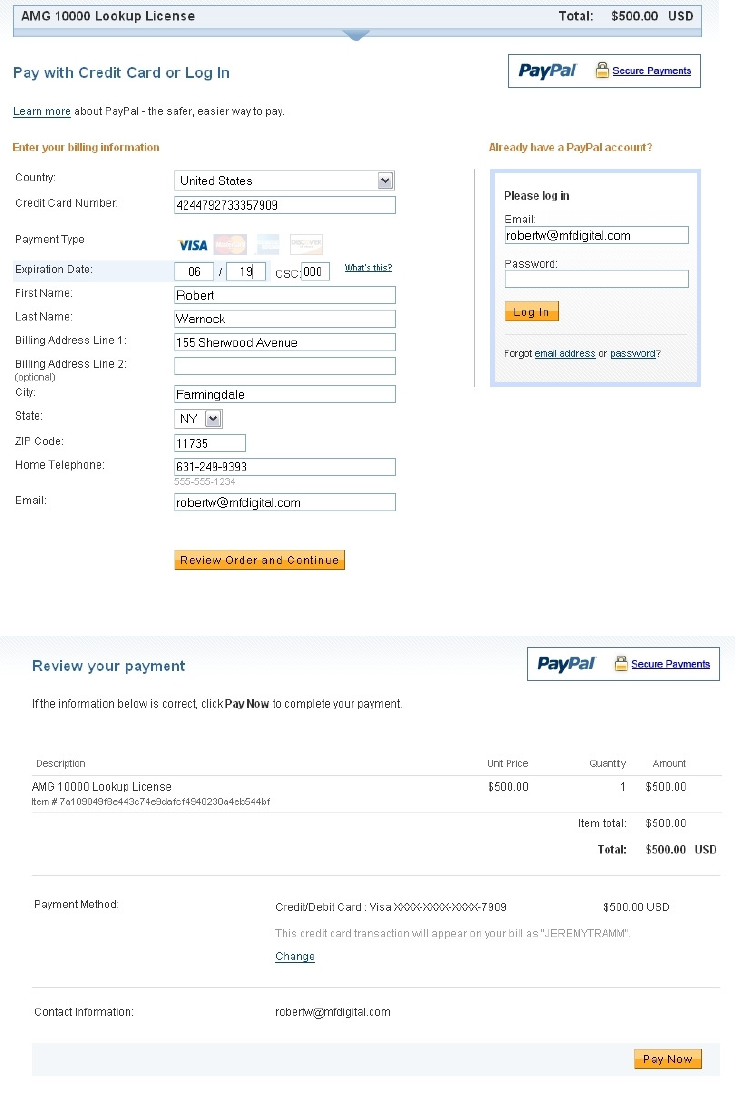Image resolution: width=735 pixels, height=1102 pixels.
Task: Click the What's this? link beside CSC
Action: pyautogui.click(x=368, y=268)
